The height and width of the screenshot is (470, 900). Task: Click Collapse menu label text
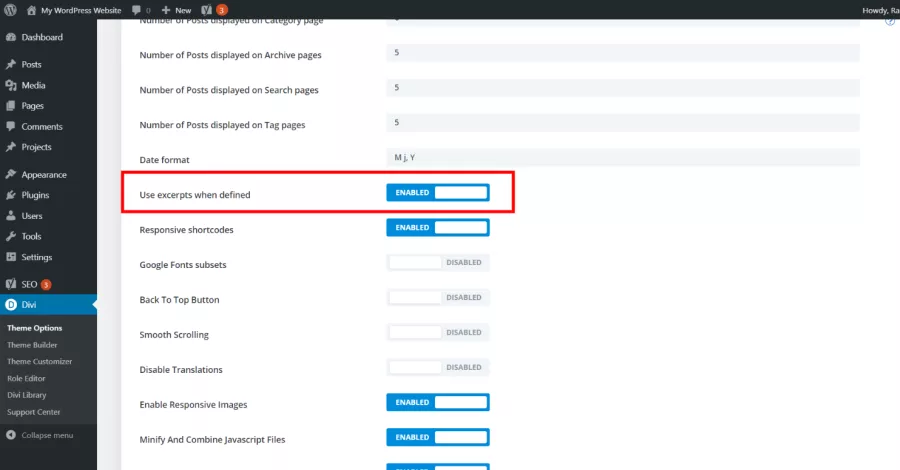[x=47, y=436]
